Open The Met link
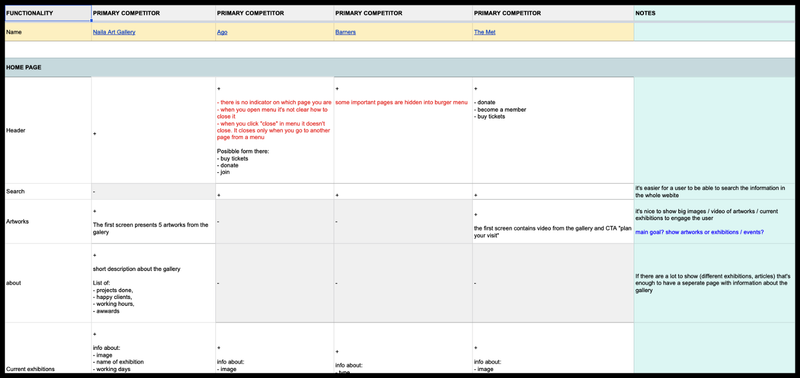This screenshot has width=800, height=378. click(484, 32)
